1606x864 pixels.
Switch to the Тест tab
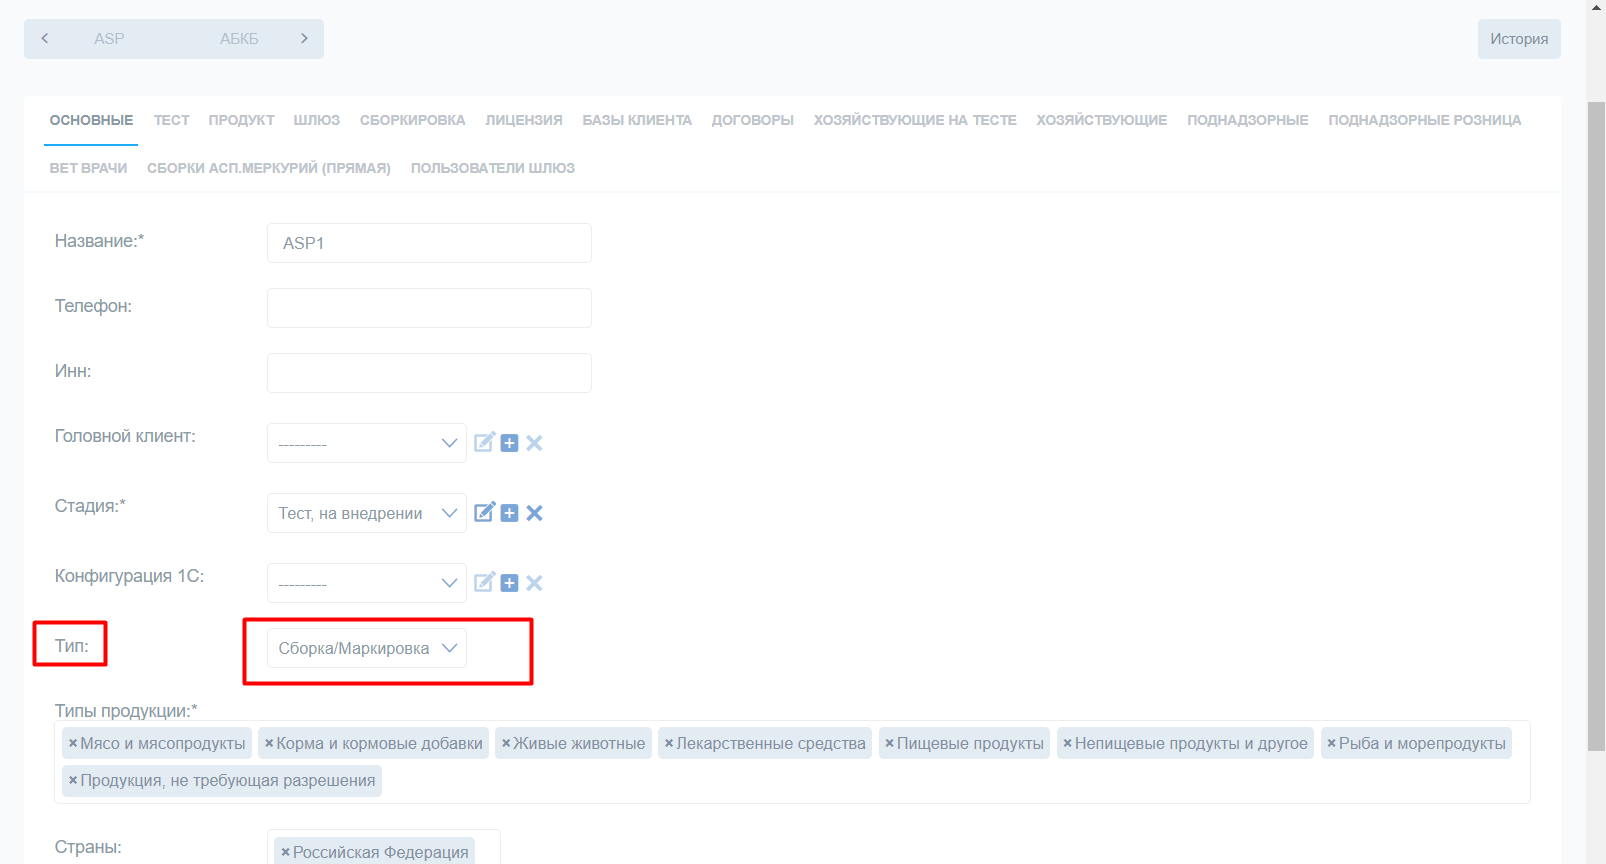171,120
